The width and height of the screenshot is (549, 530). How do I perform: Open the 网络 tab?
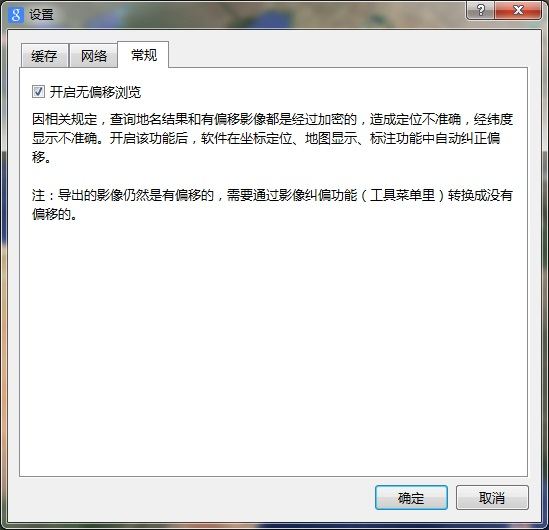93,56
